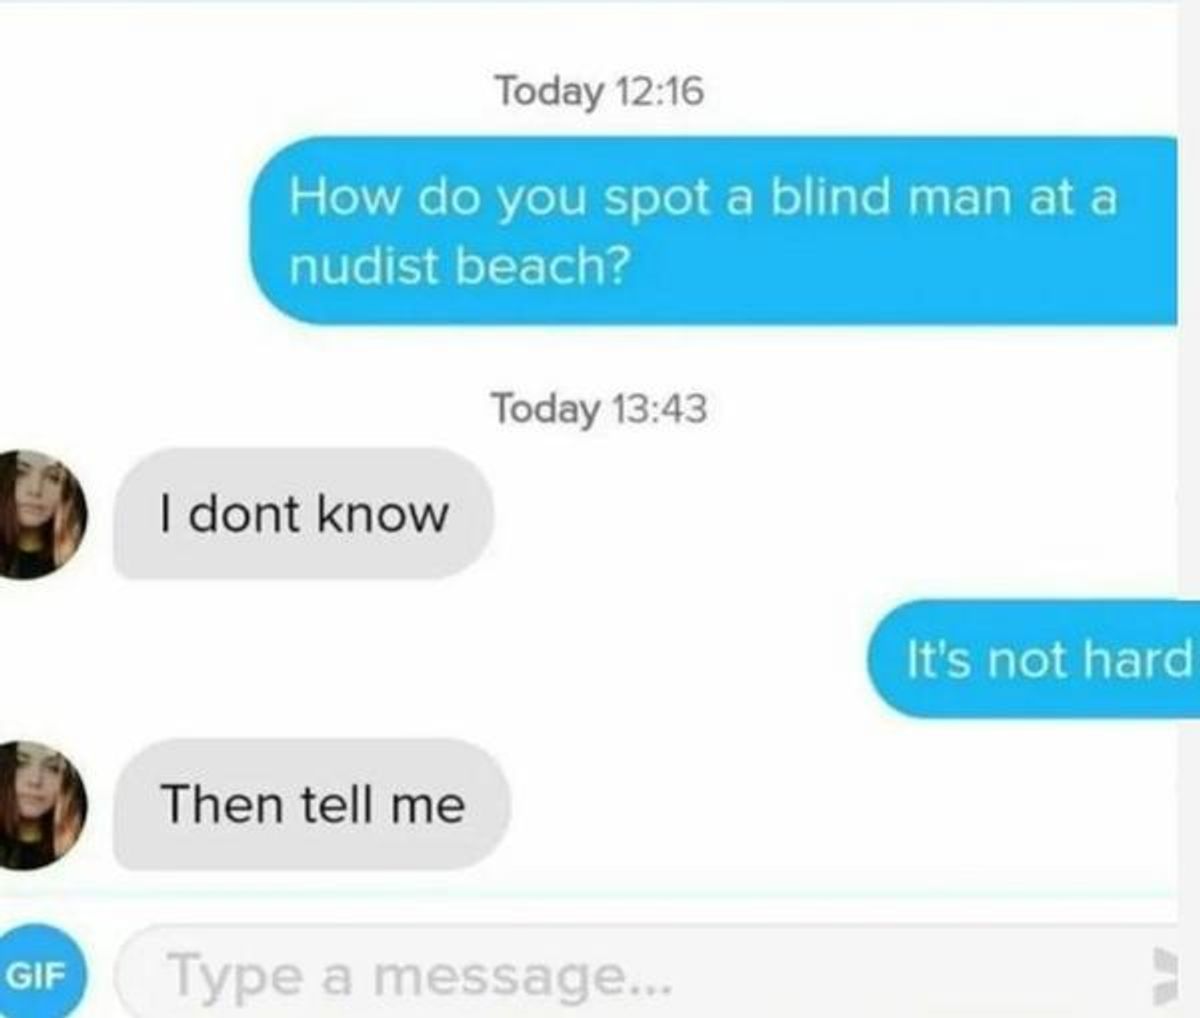The image size is (1200, 1018).
Task: Click the "Today 12:16" timestamp
Action: [600, 92]
